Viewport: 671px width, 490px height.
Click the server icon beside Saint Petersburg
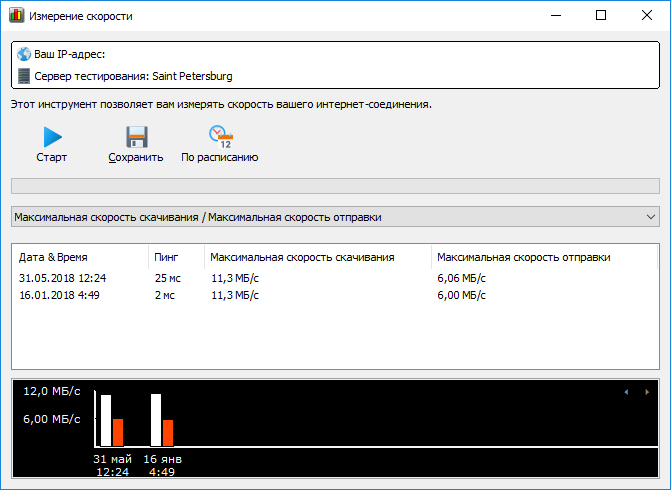tap(24, 76)
